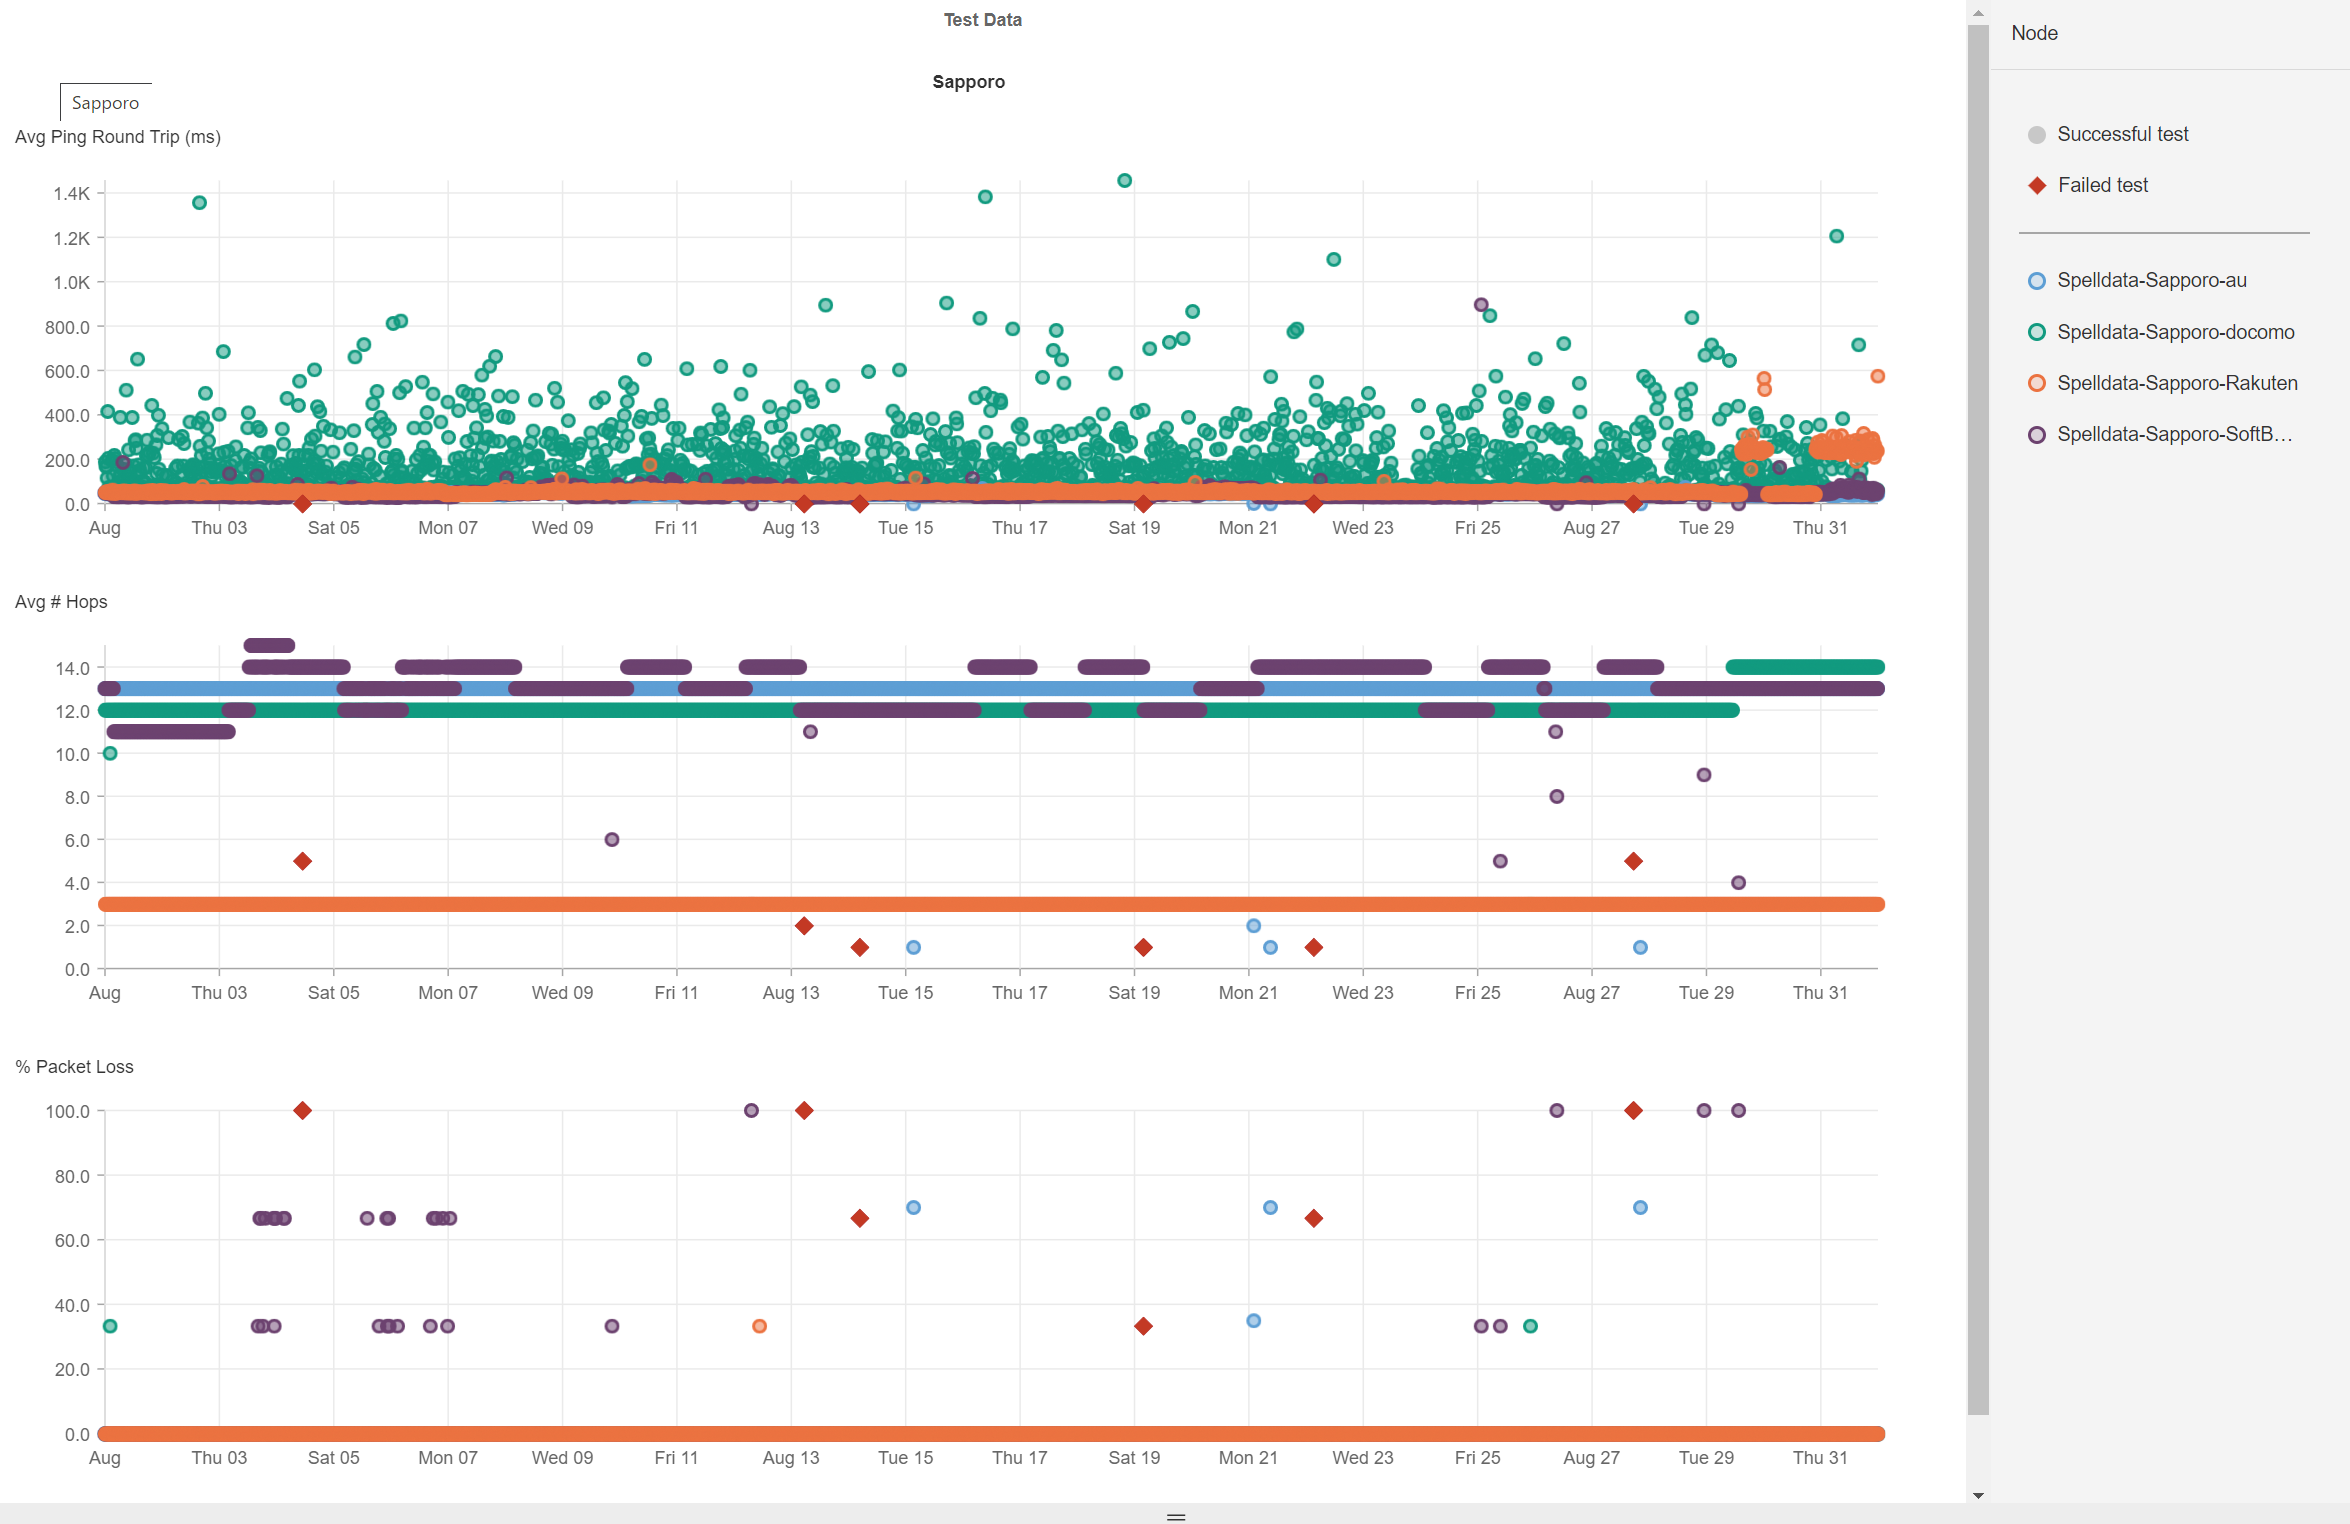Click the red Failed test diamond icon
The width and height of the screenshot is (2350, 1524).
[2036, 186]
